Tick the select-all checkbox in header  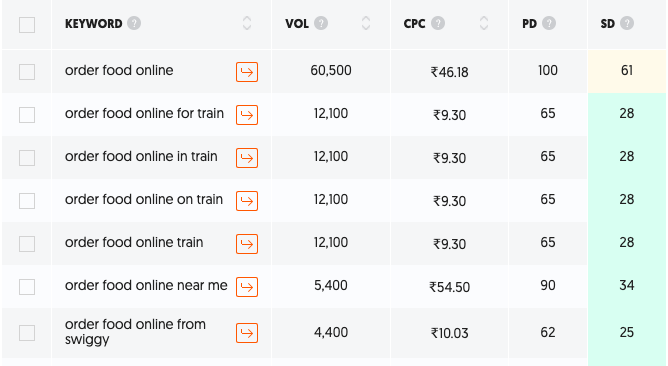(27, 25)
